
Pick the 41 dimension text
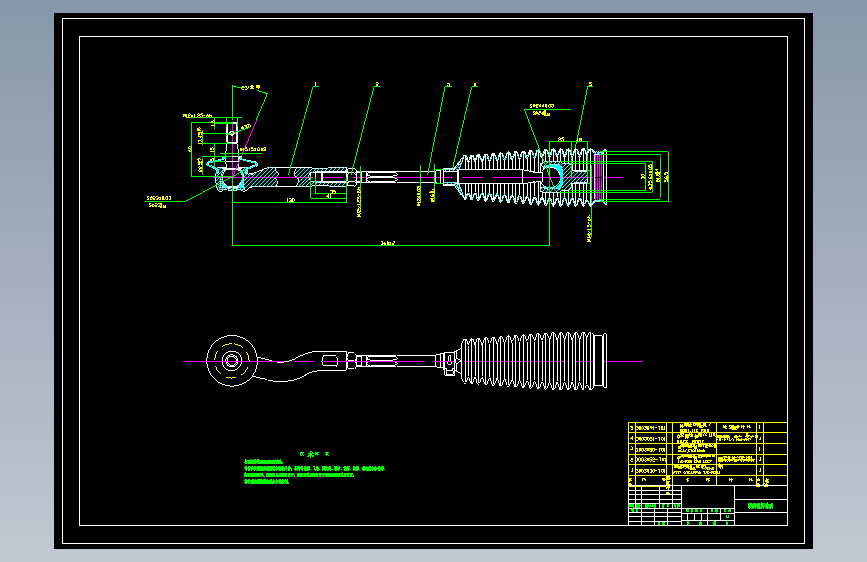(330, 195)
